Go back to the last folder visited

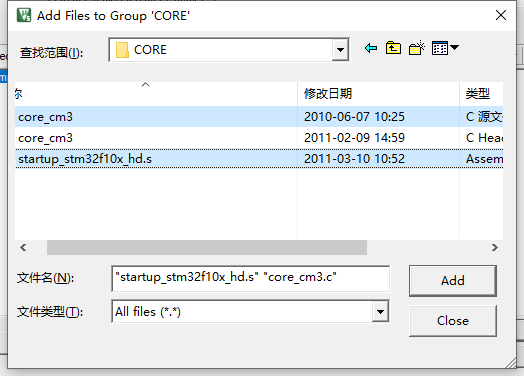coord(371,48)
